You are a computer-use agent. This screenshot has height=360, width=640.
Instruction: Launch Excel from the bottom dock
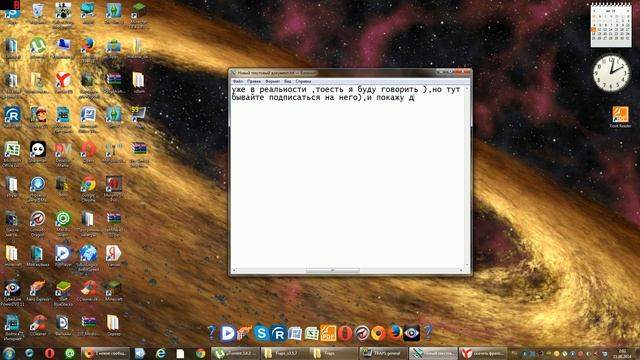(x=311, y=333)
